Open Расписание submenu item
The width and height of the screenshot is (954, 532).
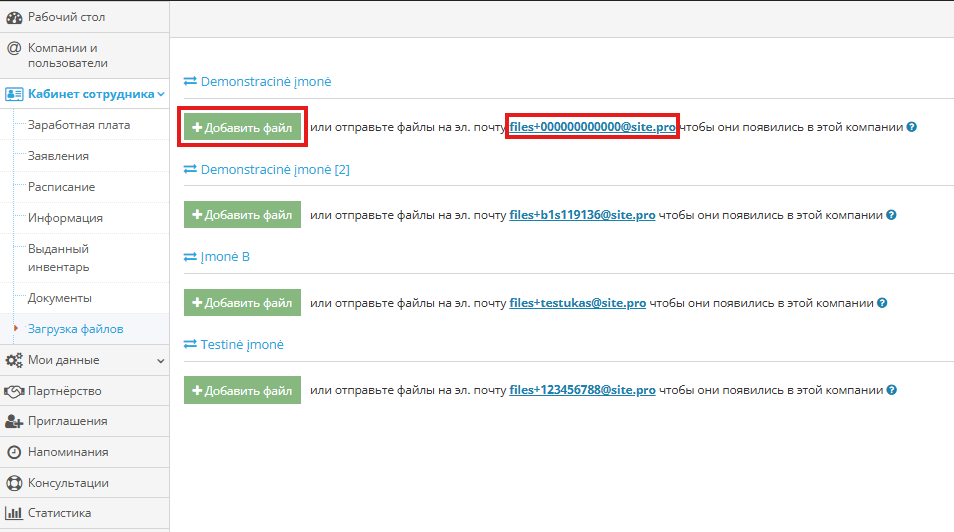click(61, 187)
